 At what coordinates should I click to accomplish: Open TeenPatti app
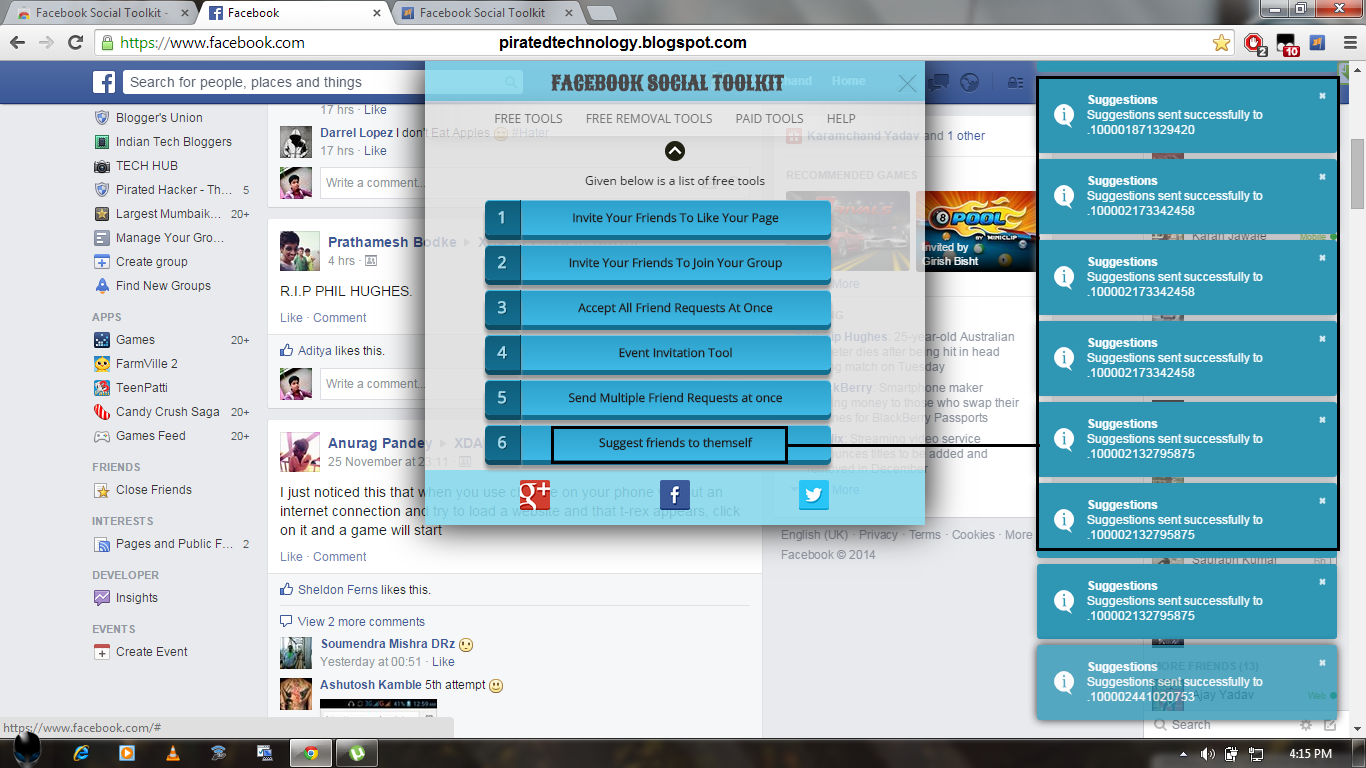click(x=142, y=388)
